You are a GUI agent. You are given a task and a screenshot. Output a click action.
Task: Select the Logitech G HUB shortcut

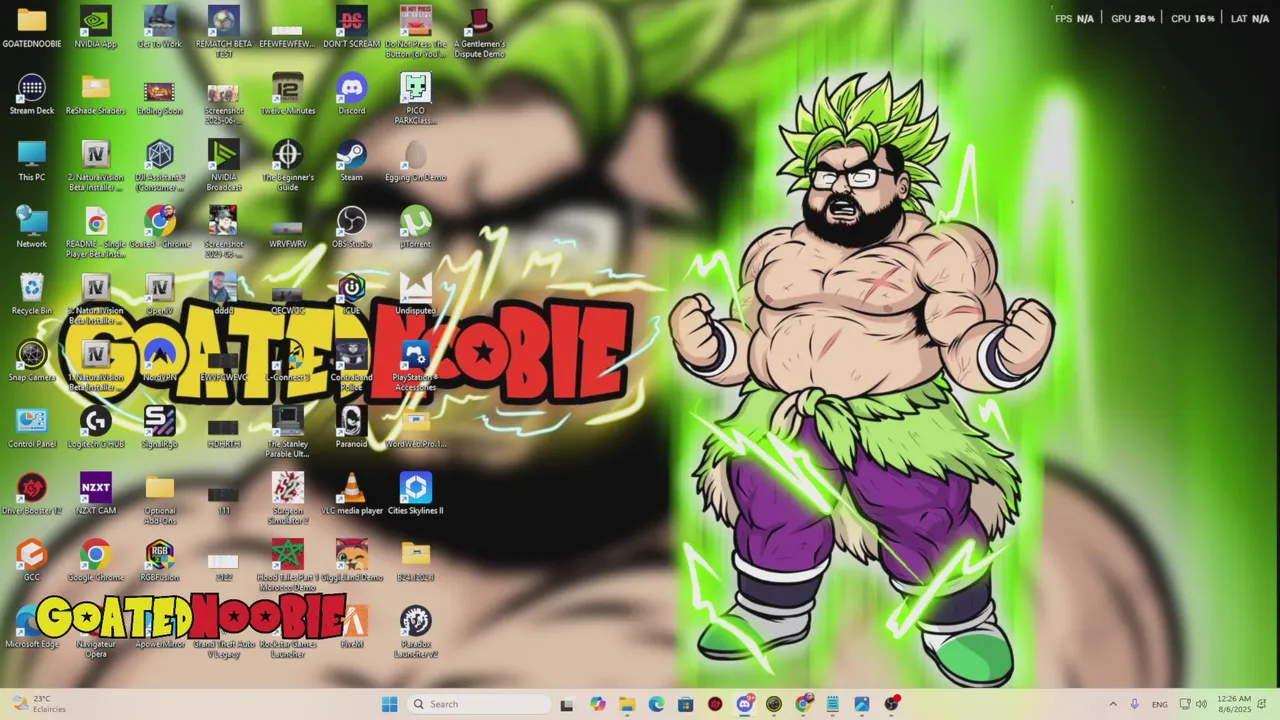96,428
